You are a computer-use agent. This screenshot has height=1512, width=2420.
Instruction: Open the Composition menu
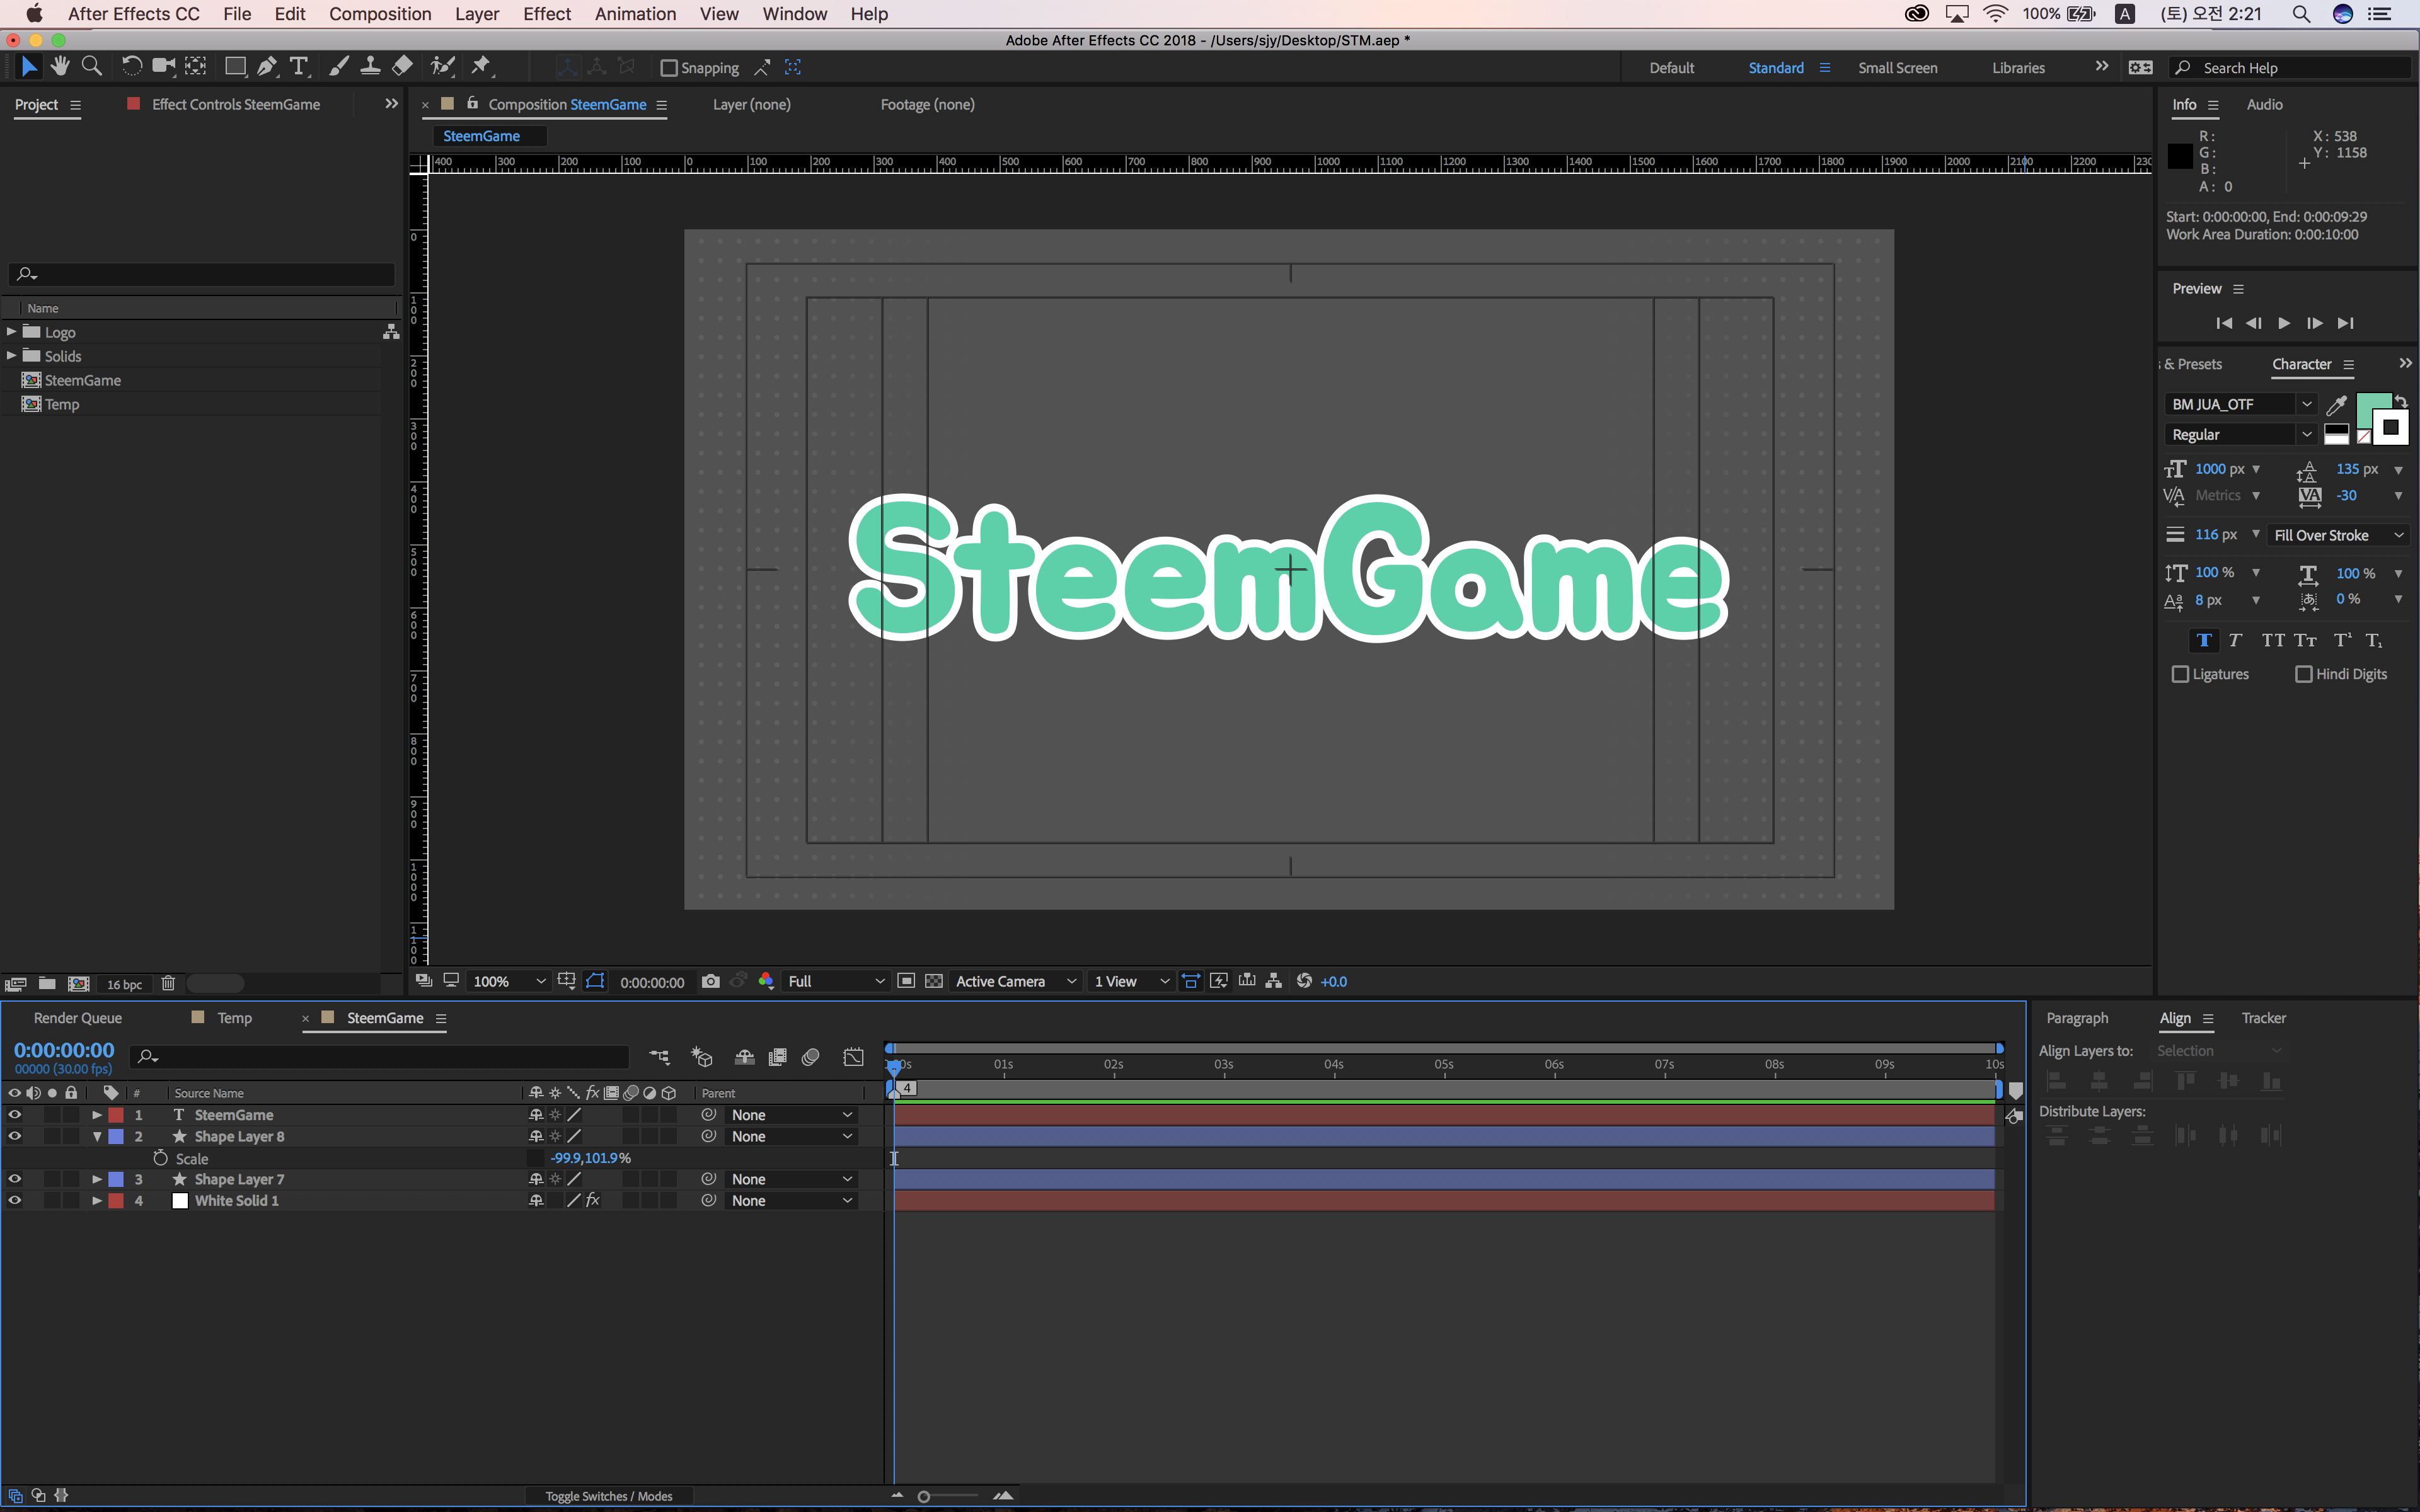(x=380, y=14)
